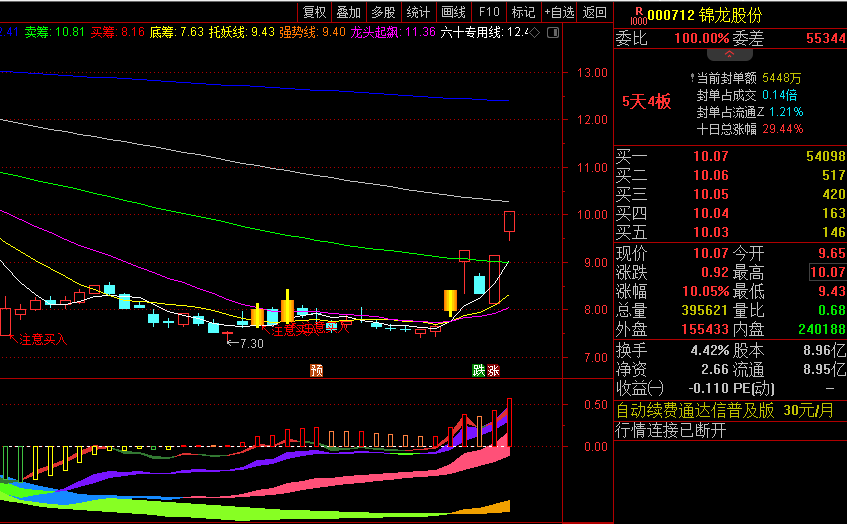Click the 外盘 value 155433
This screenshot has height=524, width=847.
tap(704, 329)
